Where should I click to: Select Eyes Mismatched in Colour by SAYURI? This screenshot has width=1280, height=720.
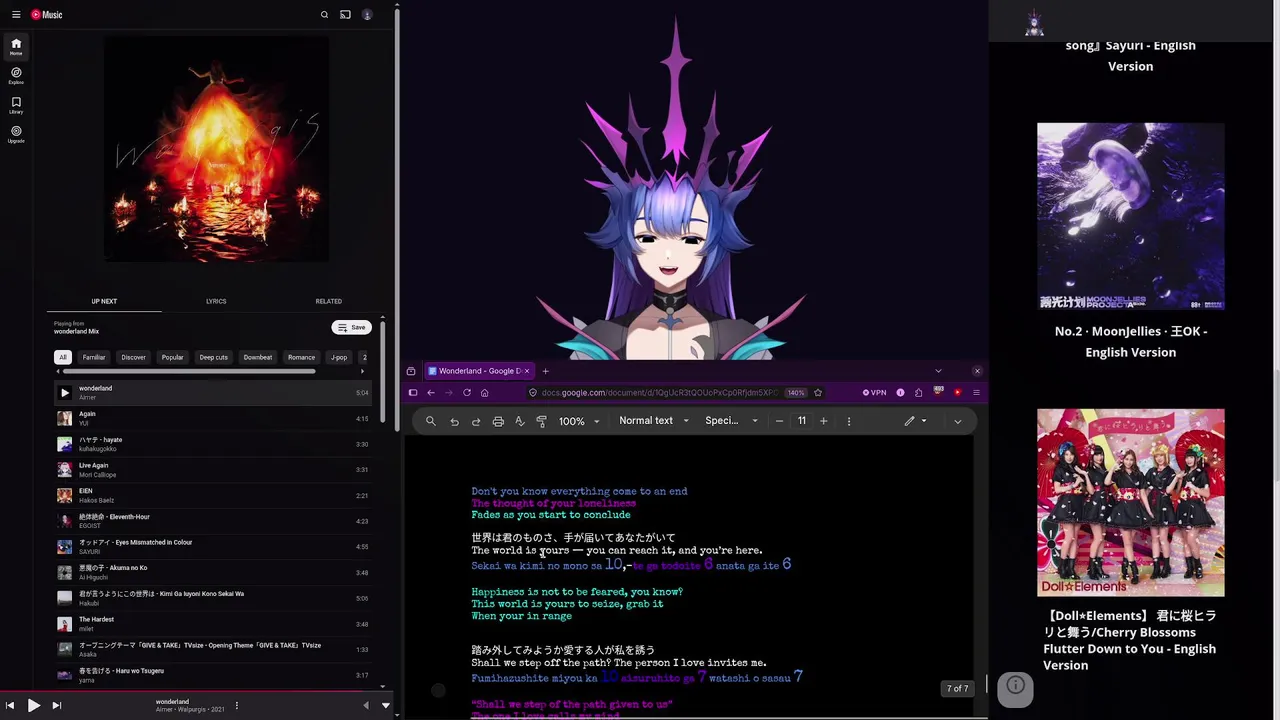(212, 547)
